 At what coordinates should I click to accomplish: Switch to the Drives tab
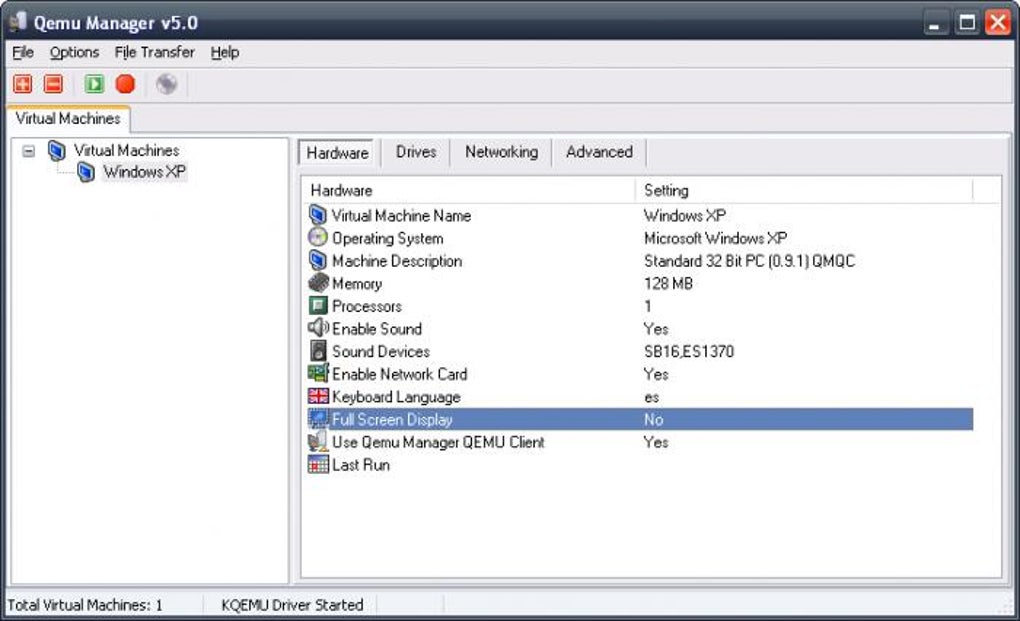[416, 152]
